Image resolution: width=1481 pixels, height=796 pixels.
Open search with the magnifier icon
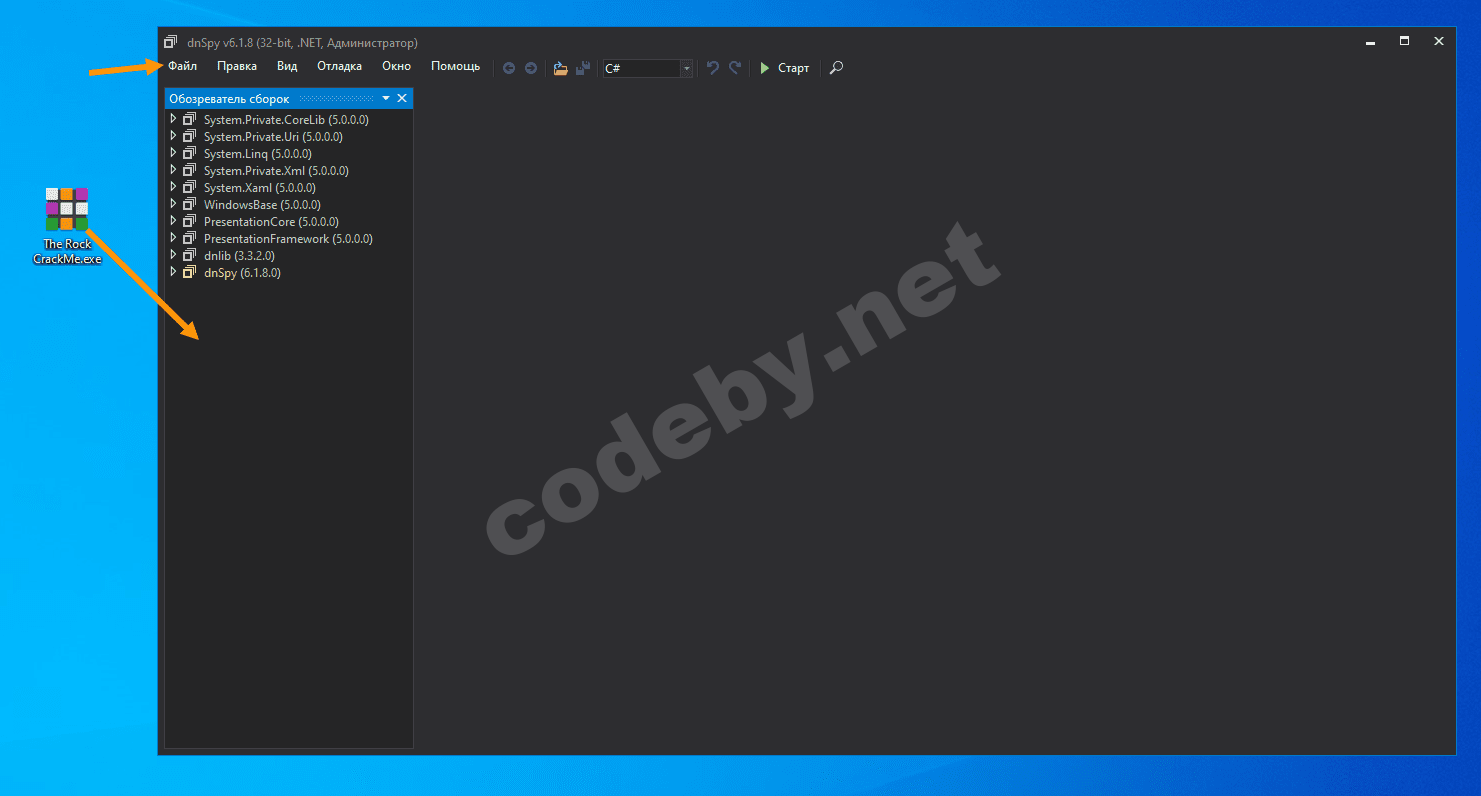[x=837, y=68]
